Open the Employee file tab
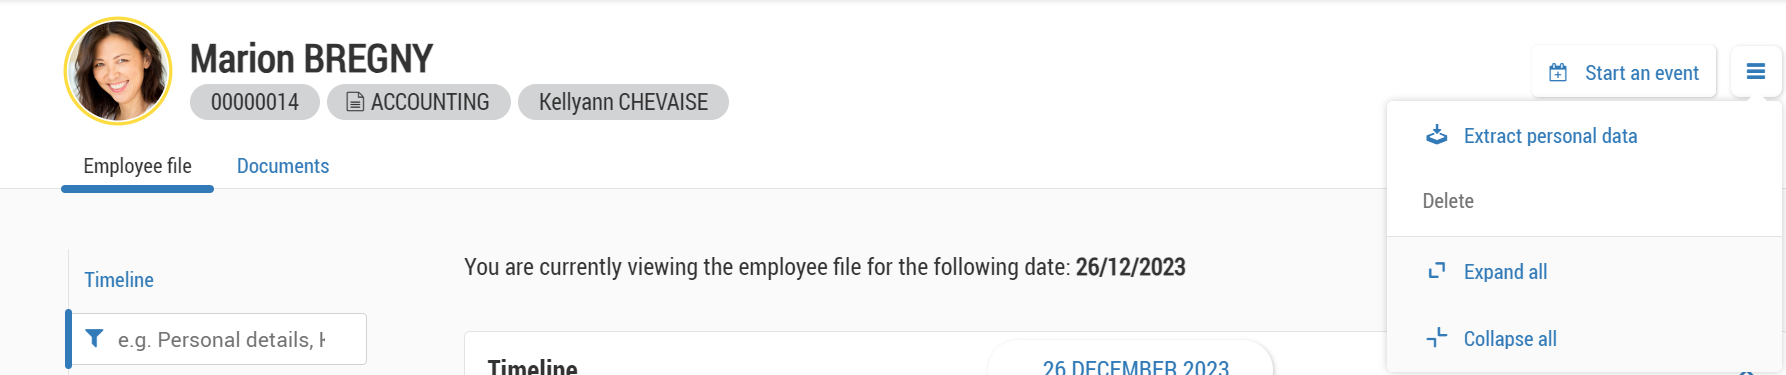The image size is (1786, 375). [x=138, y=166]
